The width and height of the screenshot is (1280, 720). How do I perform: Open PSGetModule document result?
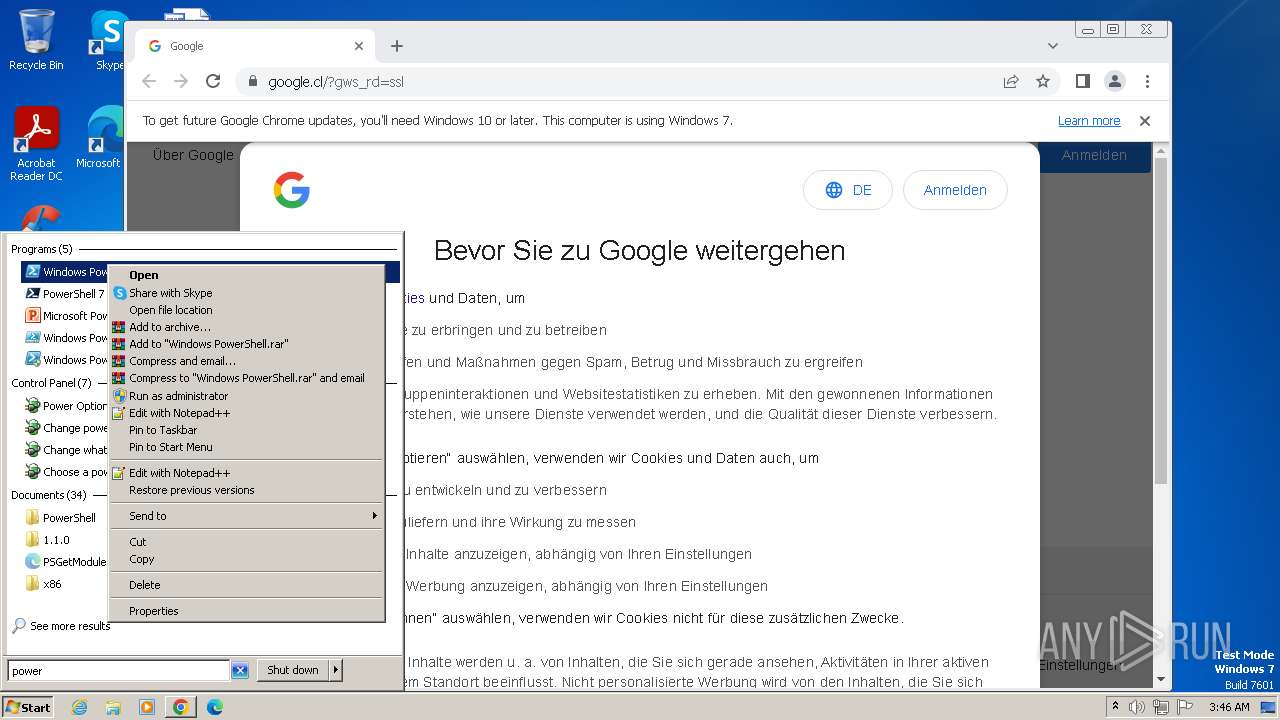[65, 562]
